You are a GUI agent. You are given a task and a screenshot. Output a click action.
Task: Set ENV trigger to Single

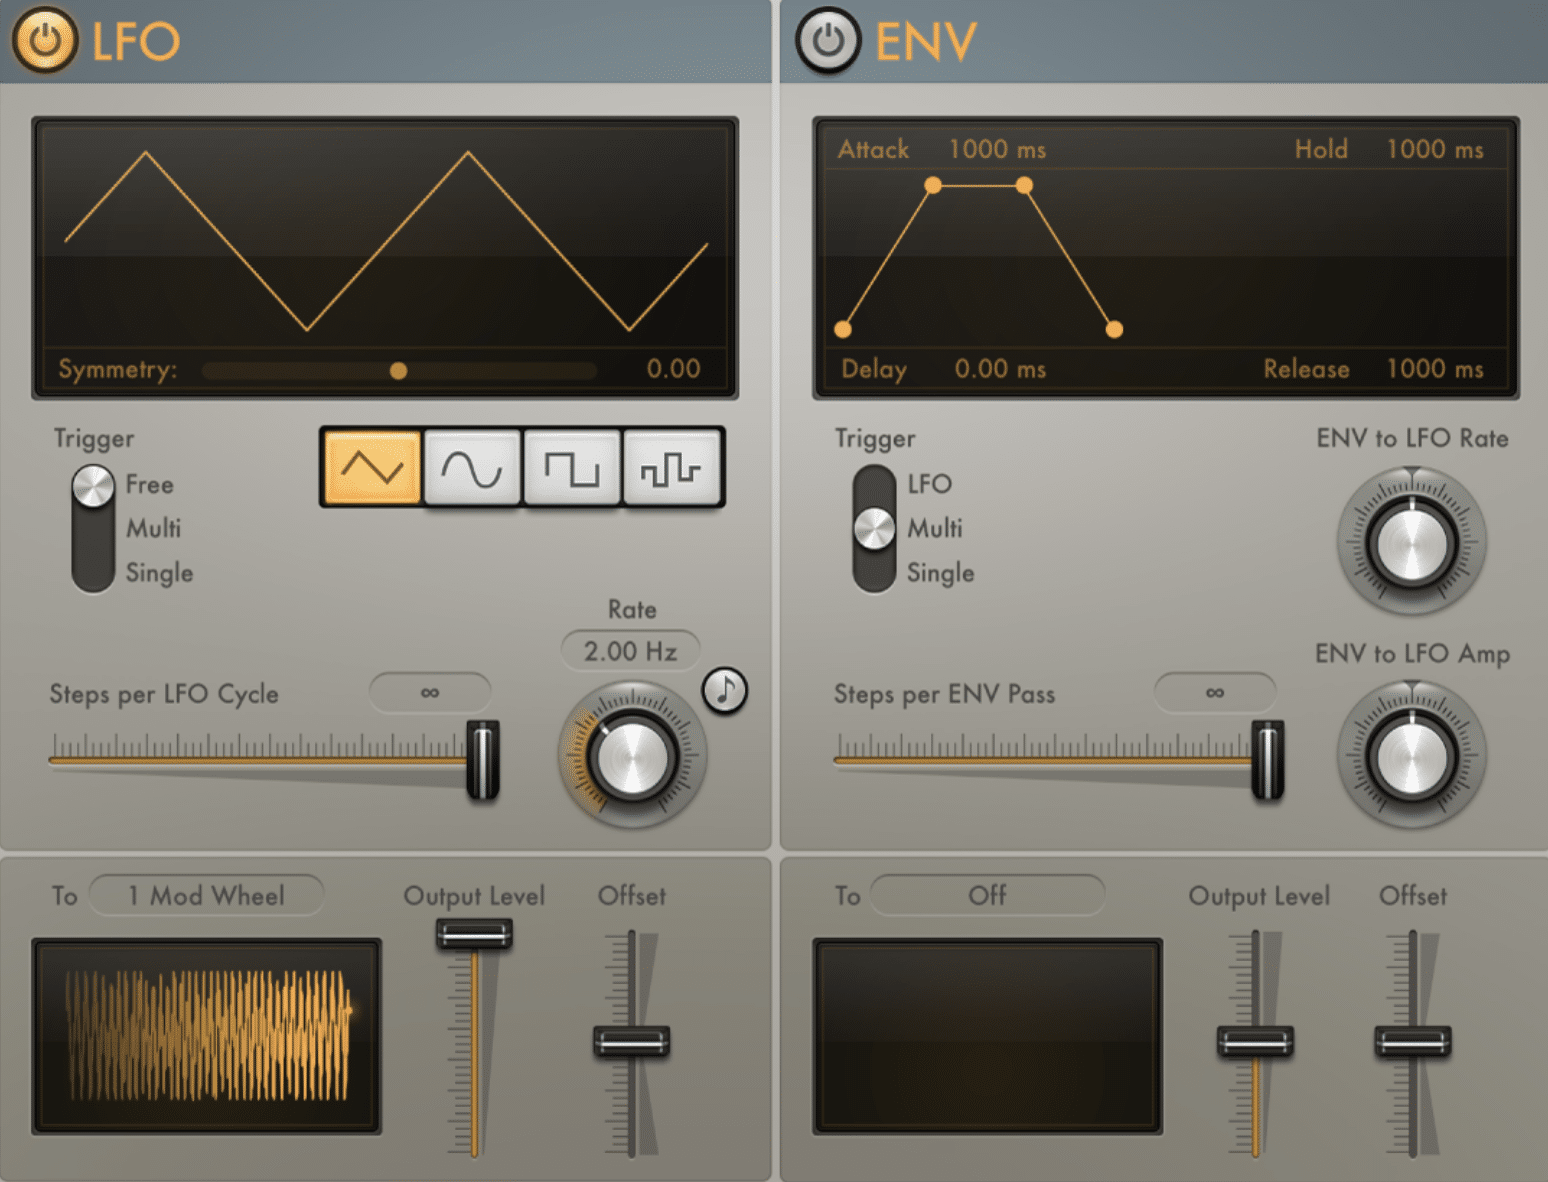click(940, 573)
